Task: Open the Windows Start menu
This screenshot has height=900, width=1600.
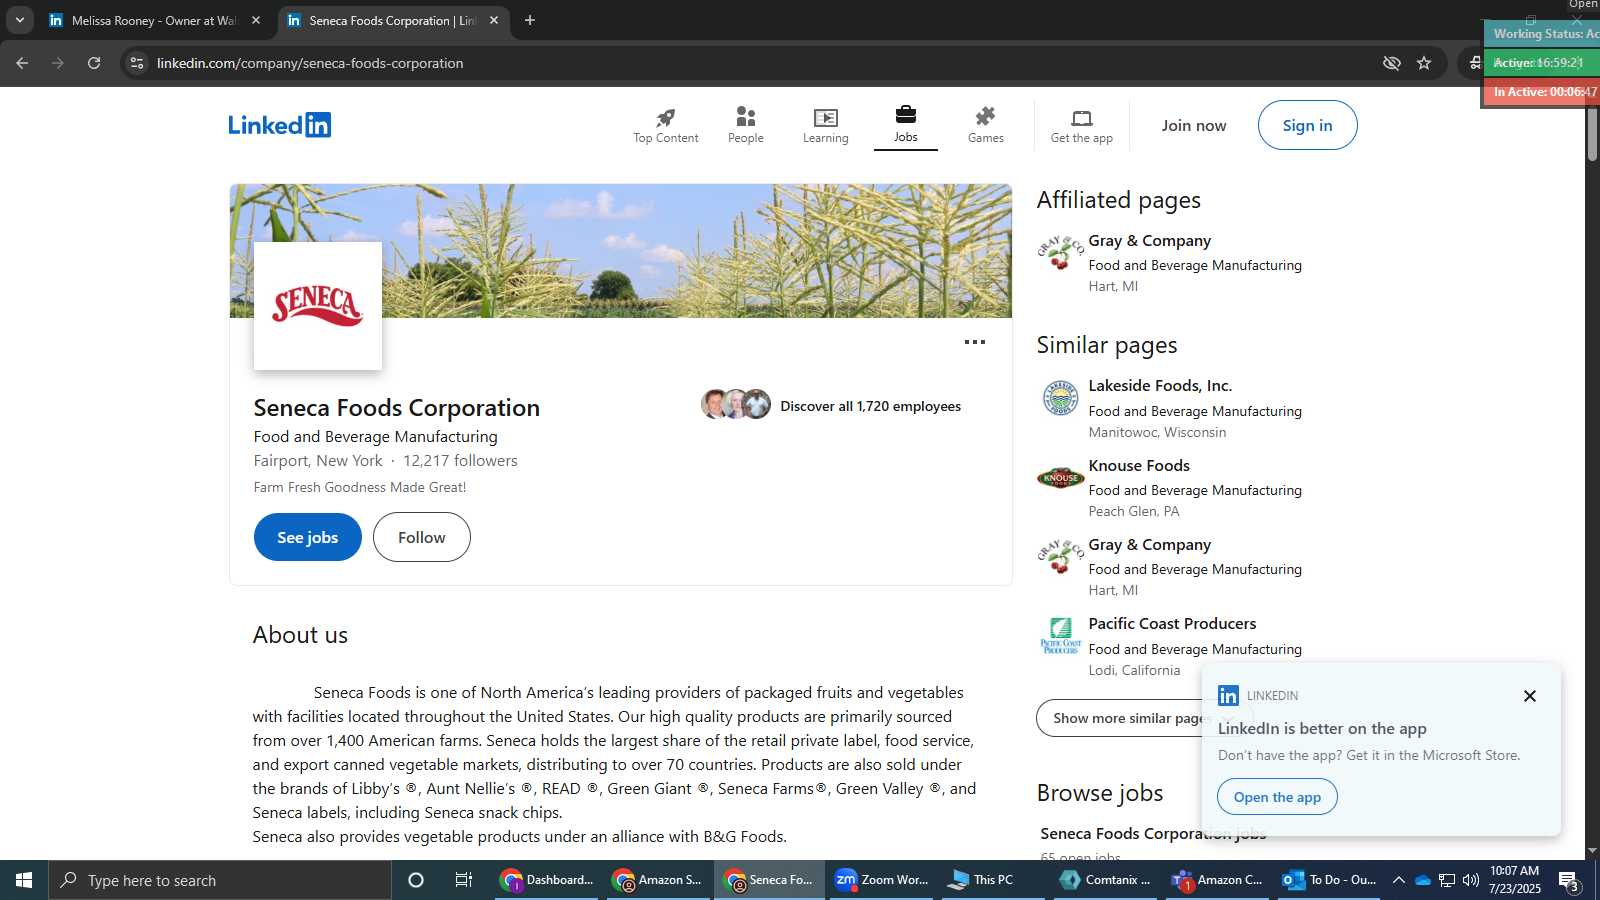Action: [24, 880]
